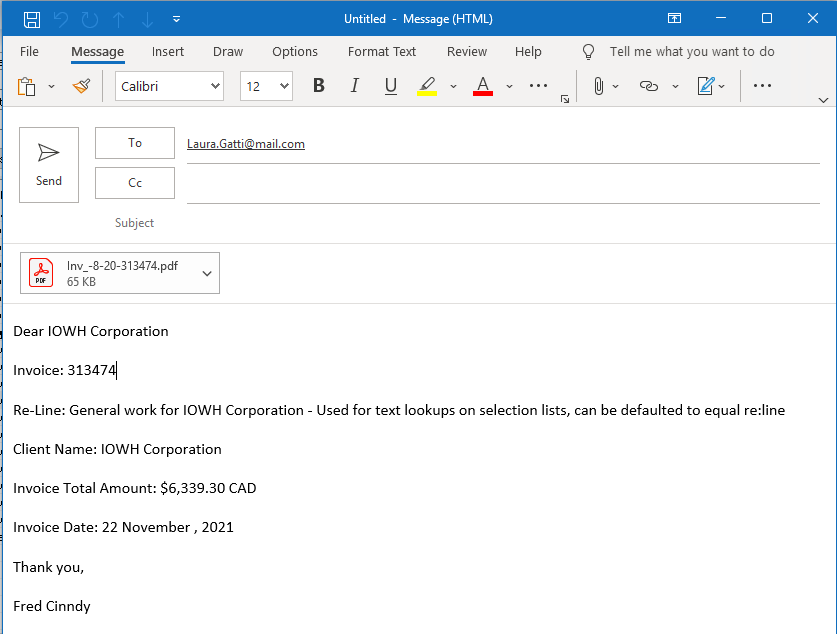Click the Previous Item up arrow

[119, 20]
